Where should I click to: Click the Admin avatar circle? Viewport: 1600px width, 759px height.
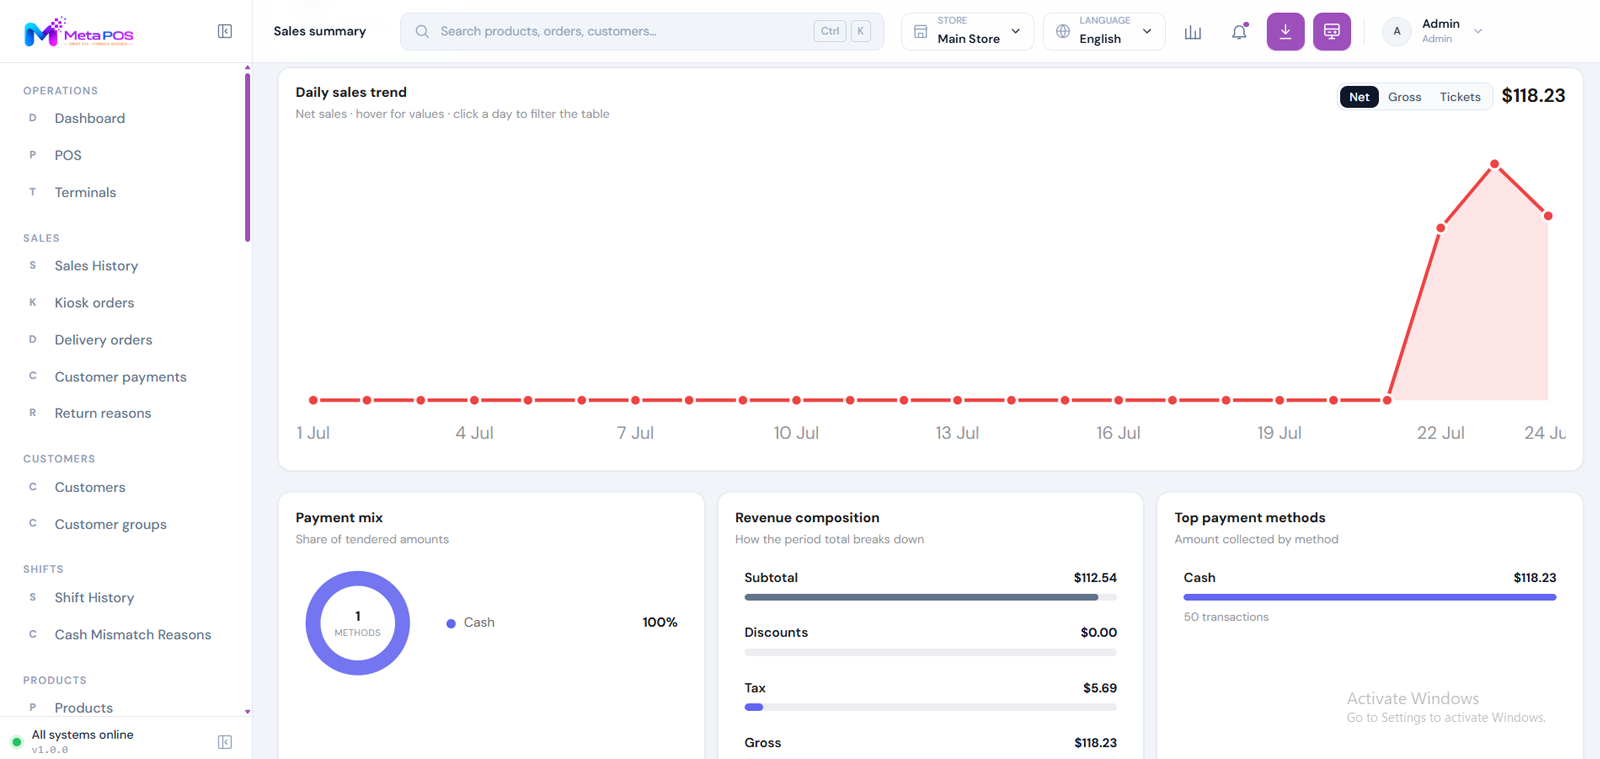(1397, 32)
